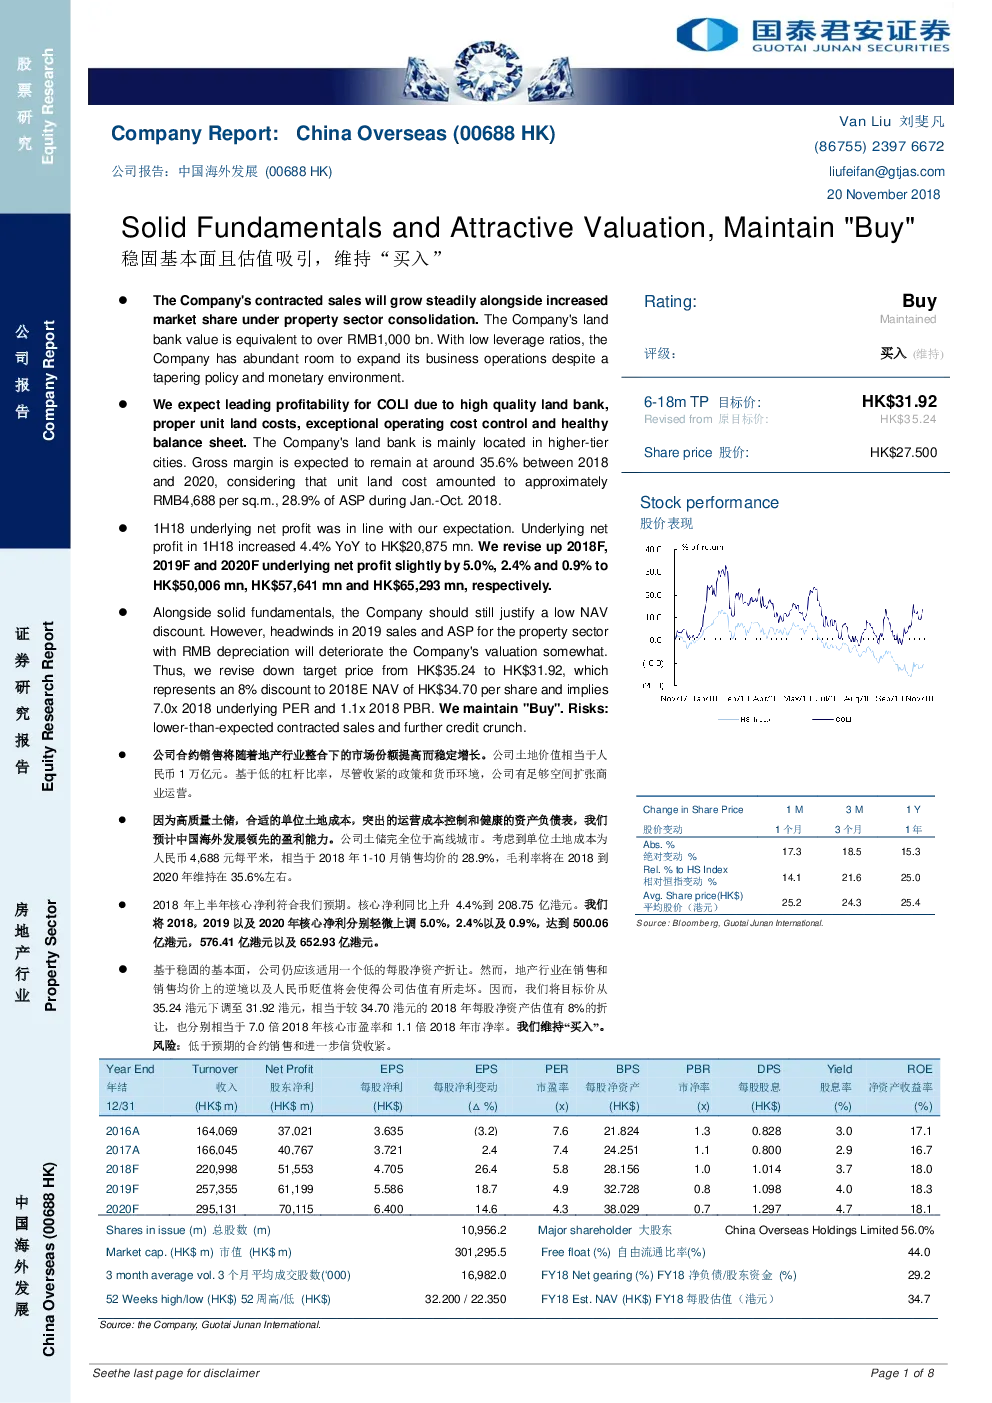Select 2018F turnover value 220,998
992x1403 pixels.
pyautogui.click(x=217, y=1169)
